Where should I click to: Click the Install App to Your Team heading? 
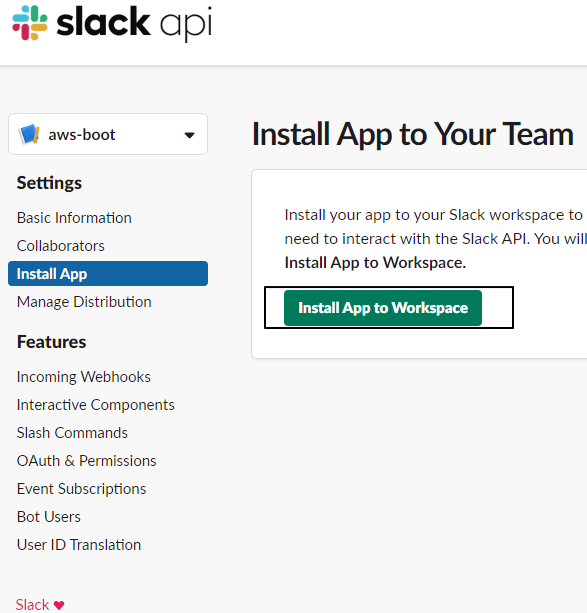click(x=413, y=134)
